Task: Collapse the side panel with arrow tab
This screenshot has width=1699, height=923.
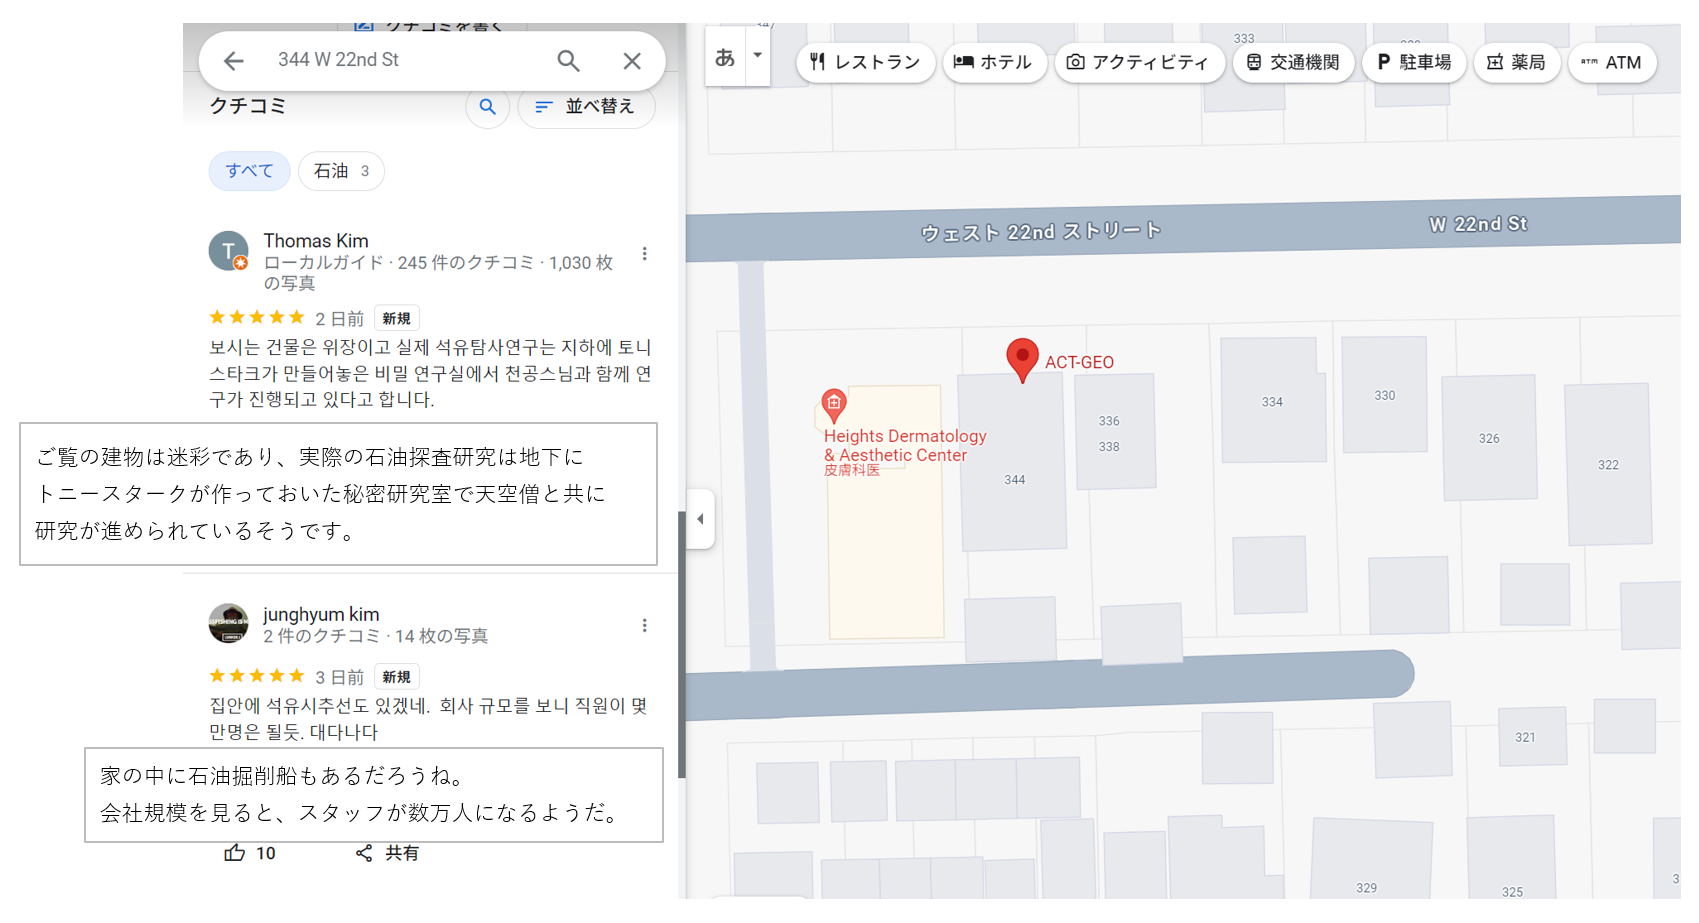Action: 700,519
